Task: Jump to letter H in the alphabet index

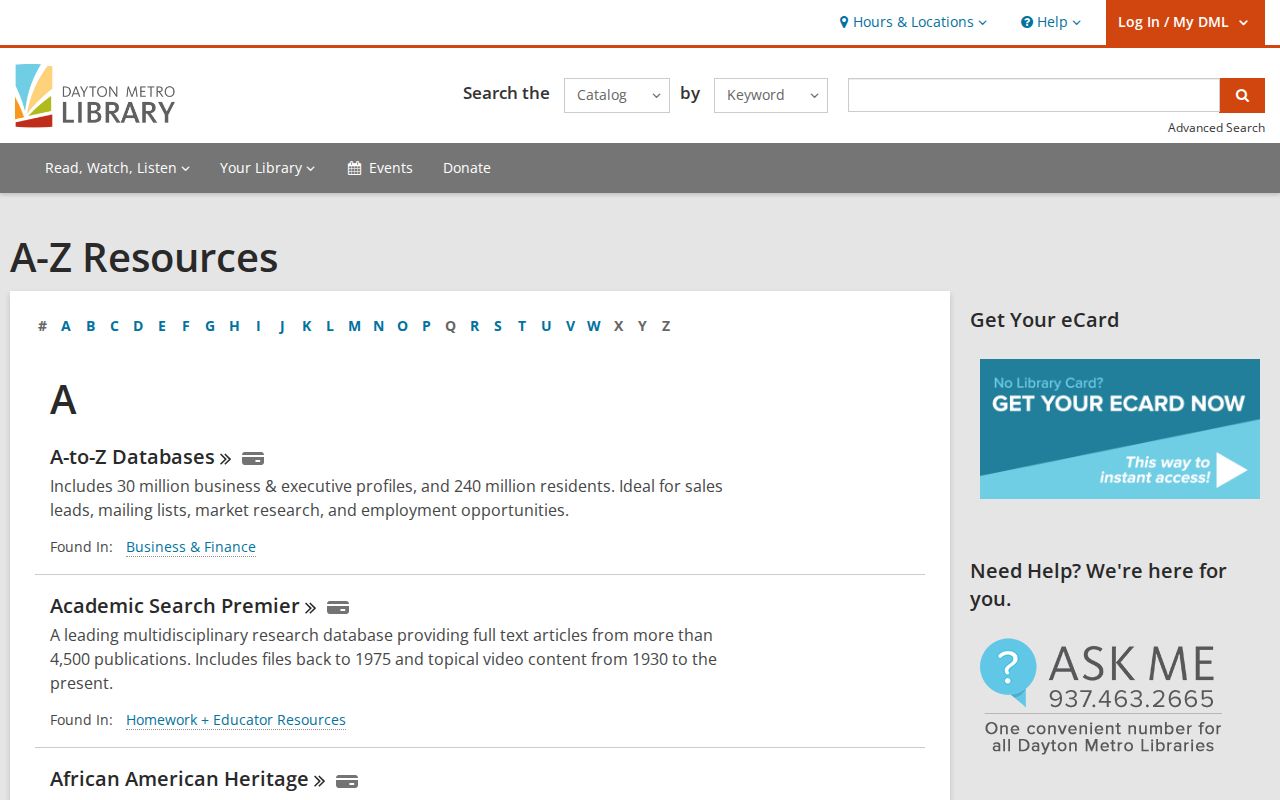Action: coord(234,326)
